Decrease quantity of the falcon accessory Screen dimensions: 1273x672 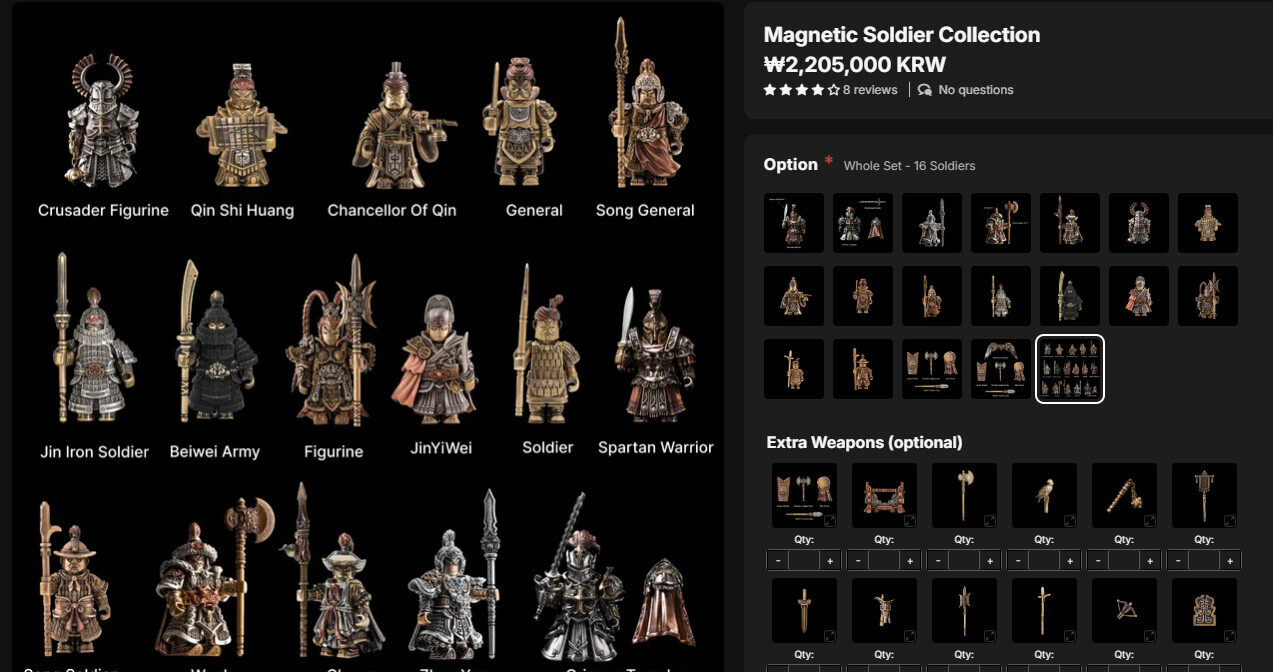point(1019,561)
